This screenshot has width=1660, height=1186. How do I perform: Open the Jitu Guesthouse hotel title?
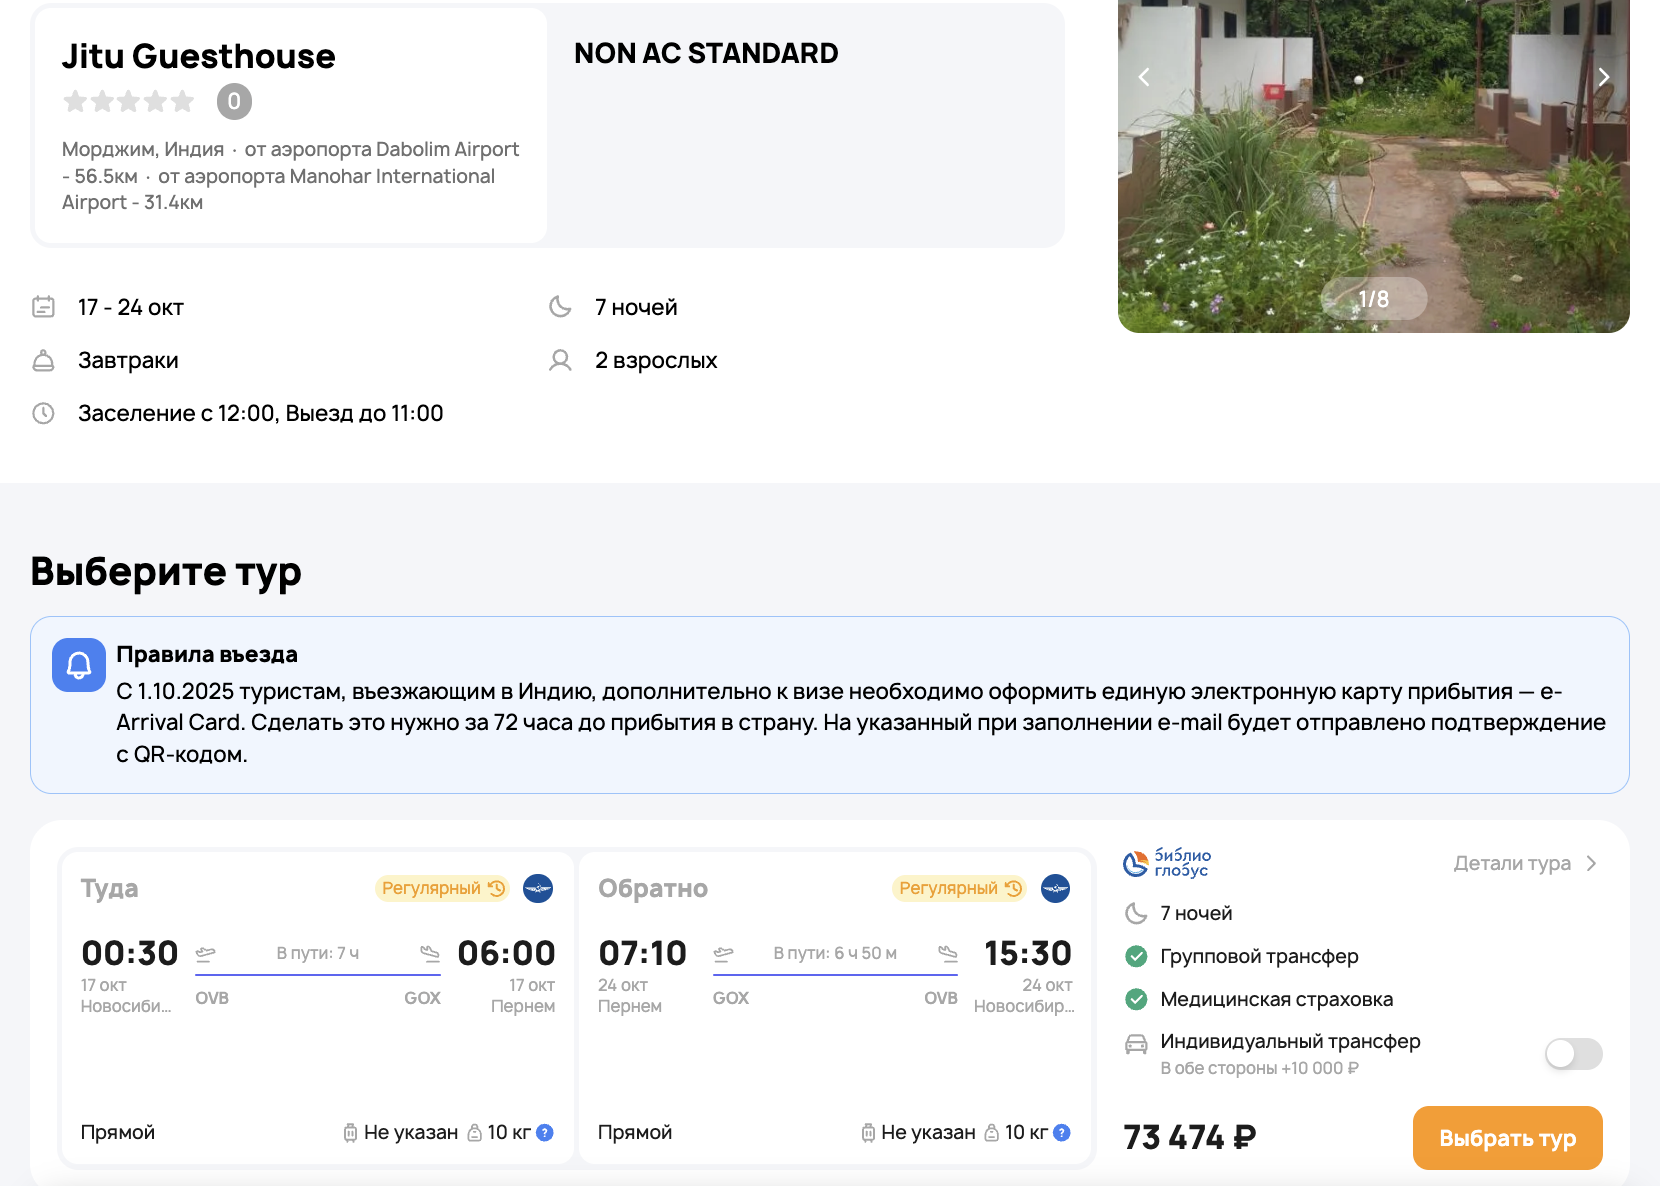click(198, 57)
